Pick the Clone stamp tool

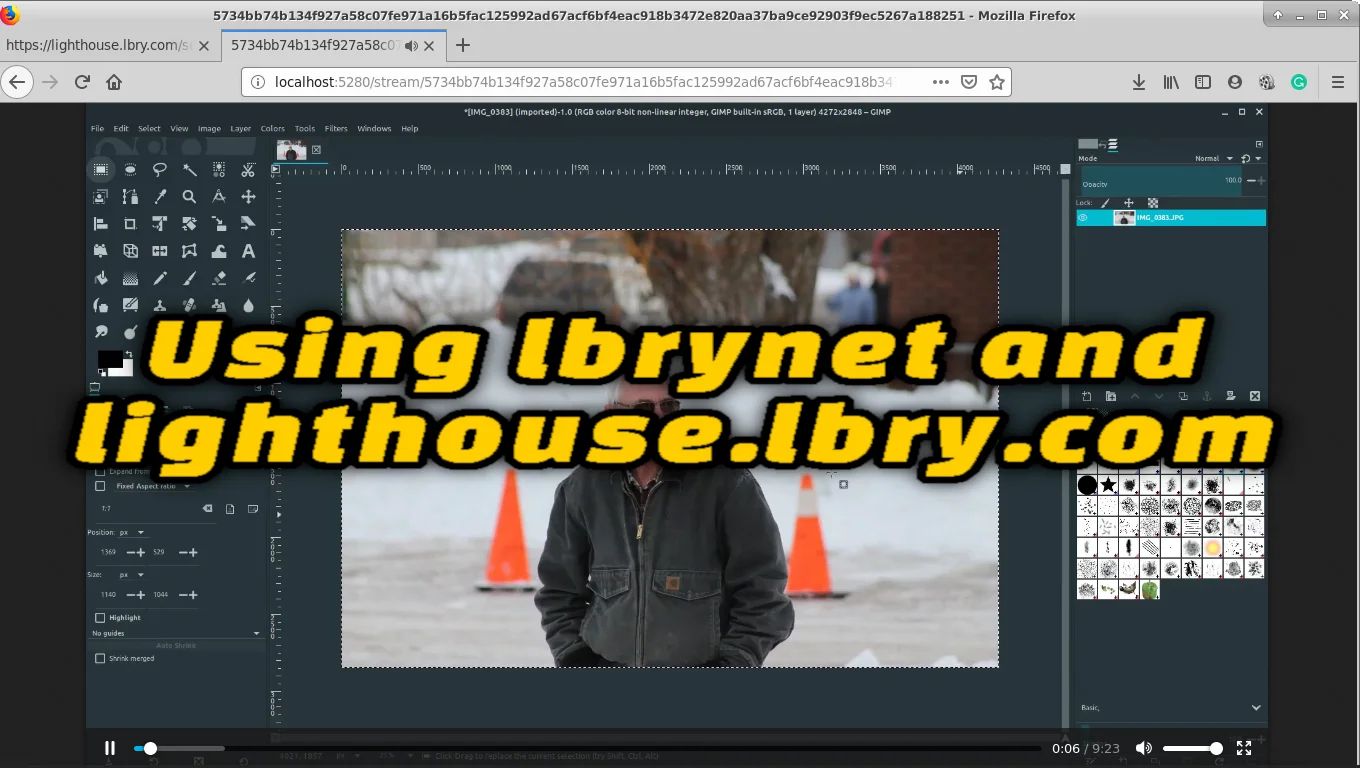coord(159,305)
